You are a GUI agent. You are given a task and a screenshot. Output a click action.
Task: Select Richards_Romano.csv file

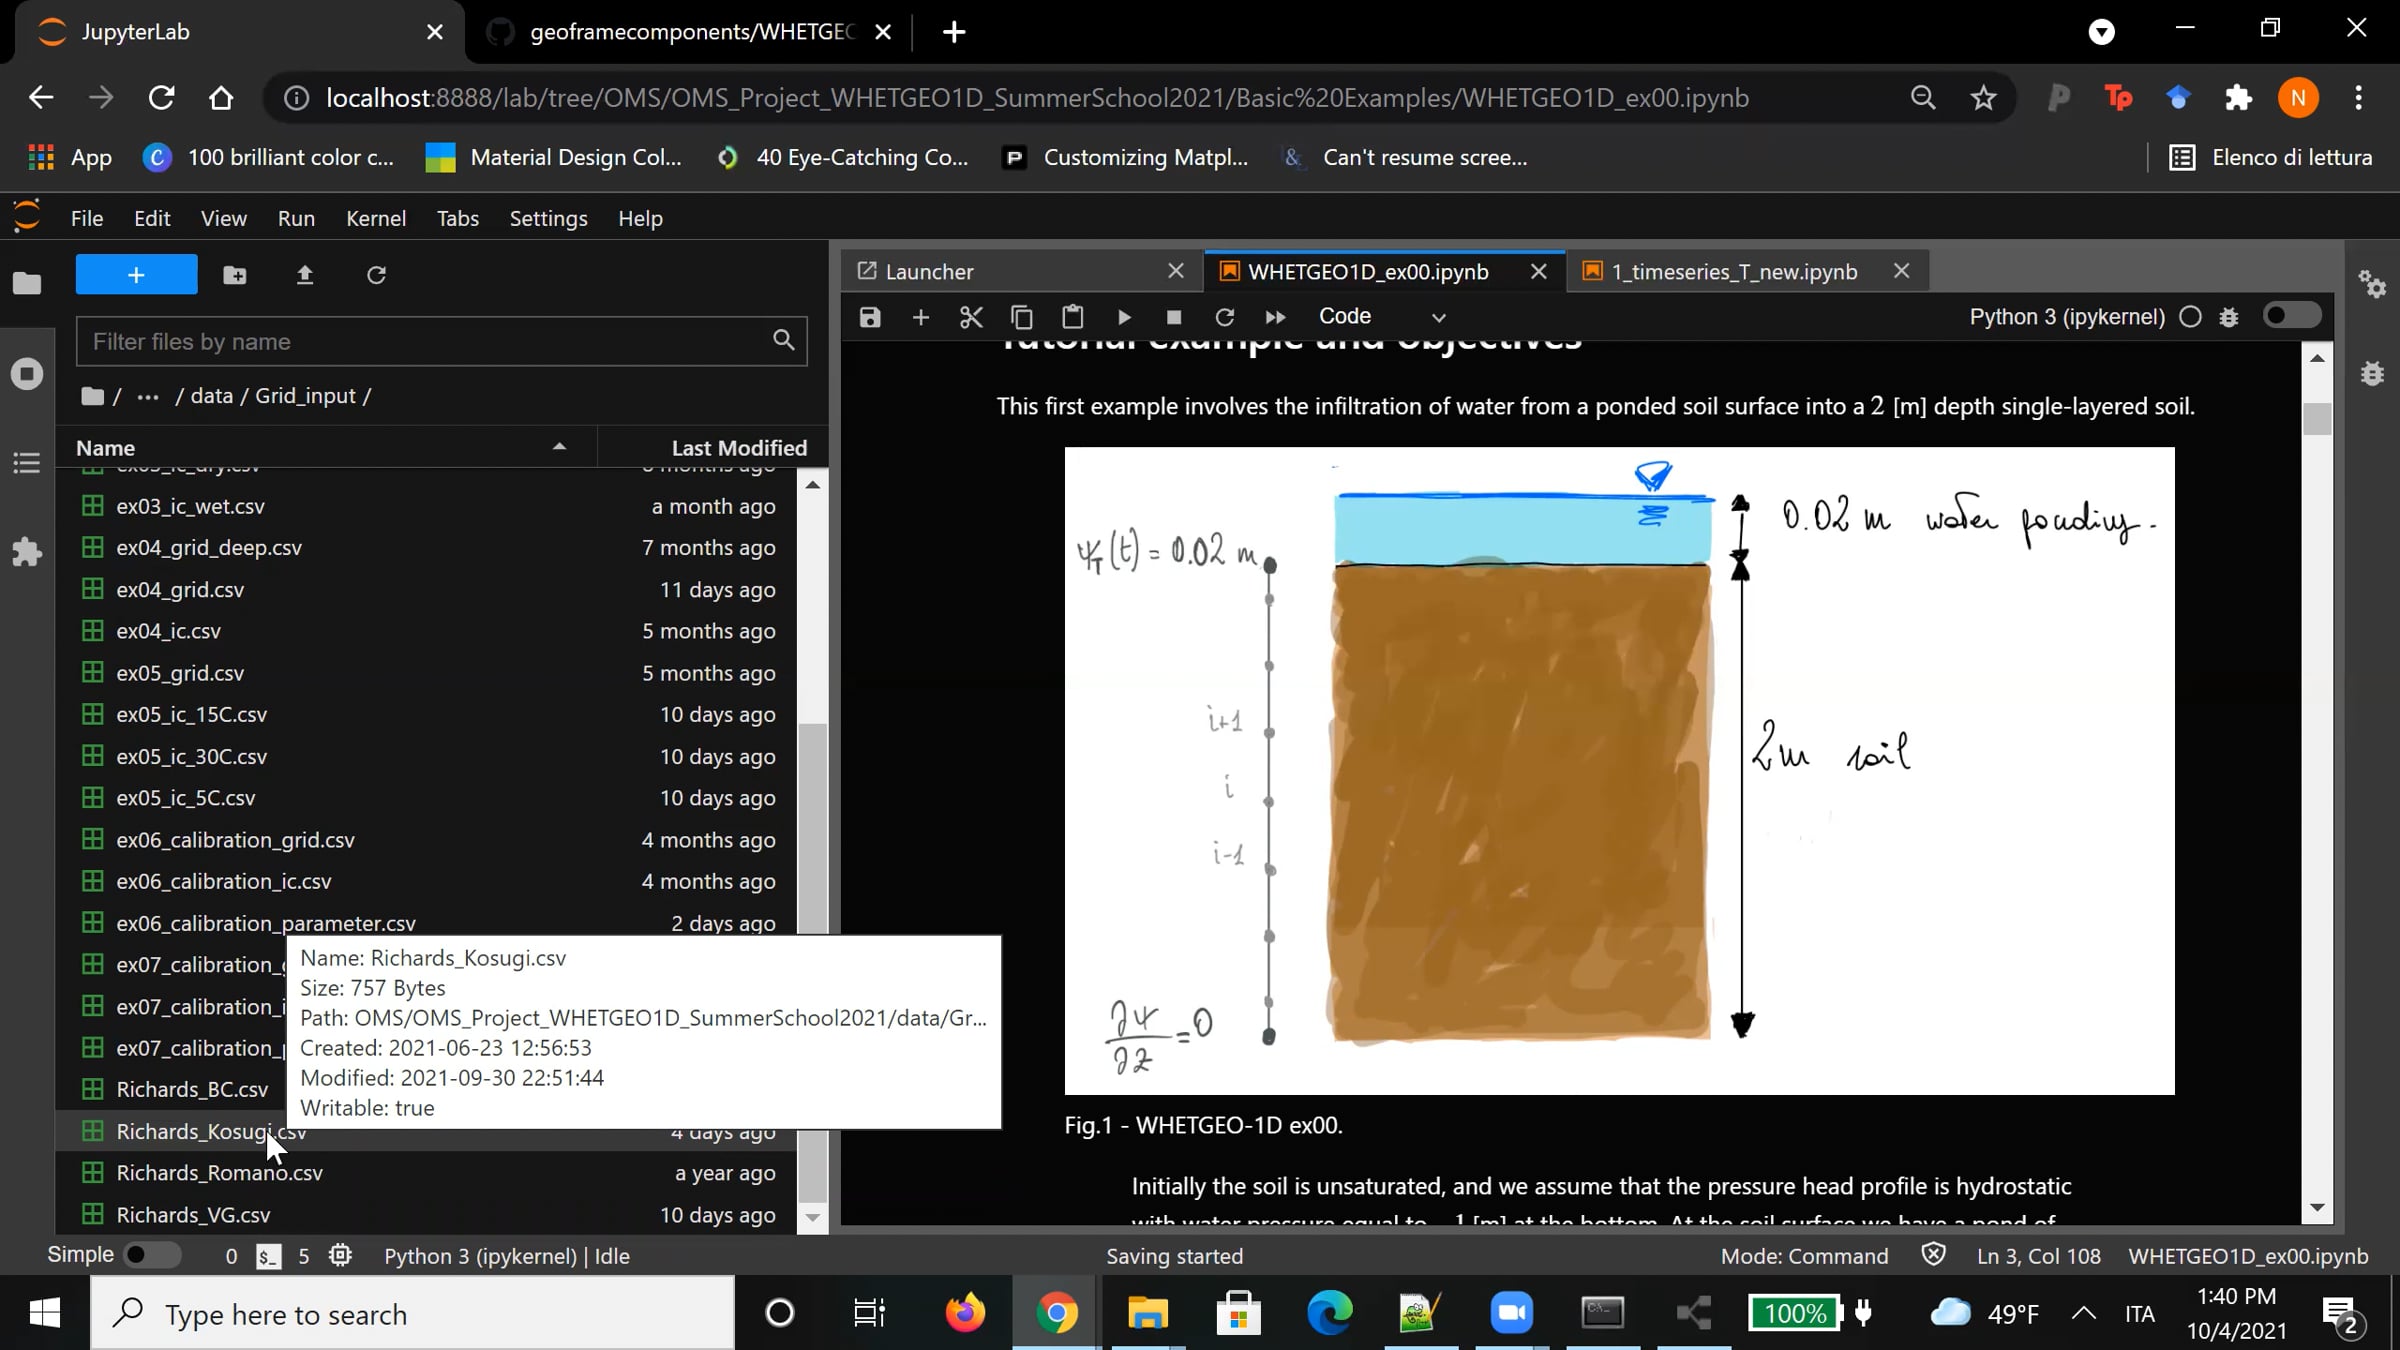(427, 1173)
